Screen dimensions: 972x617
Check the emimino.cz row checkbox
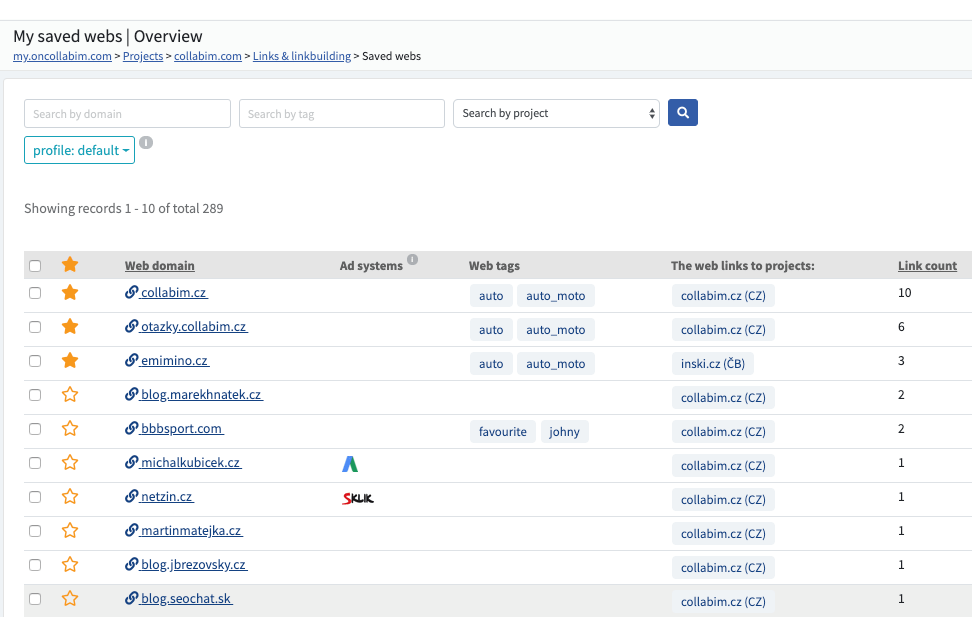(x=35, y=361)
